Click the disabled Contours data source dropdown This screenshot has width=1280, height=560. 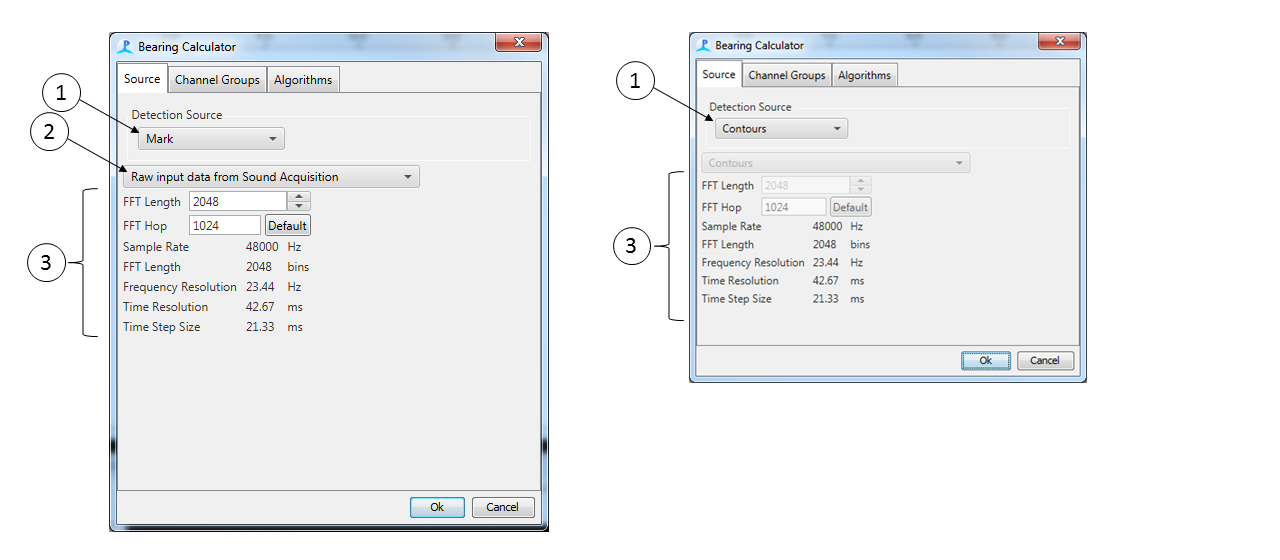coord(835,163)
